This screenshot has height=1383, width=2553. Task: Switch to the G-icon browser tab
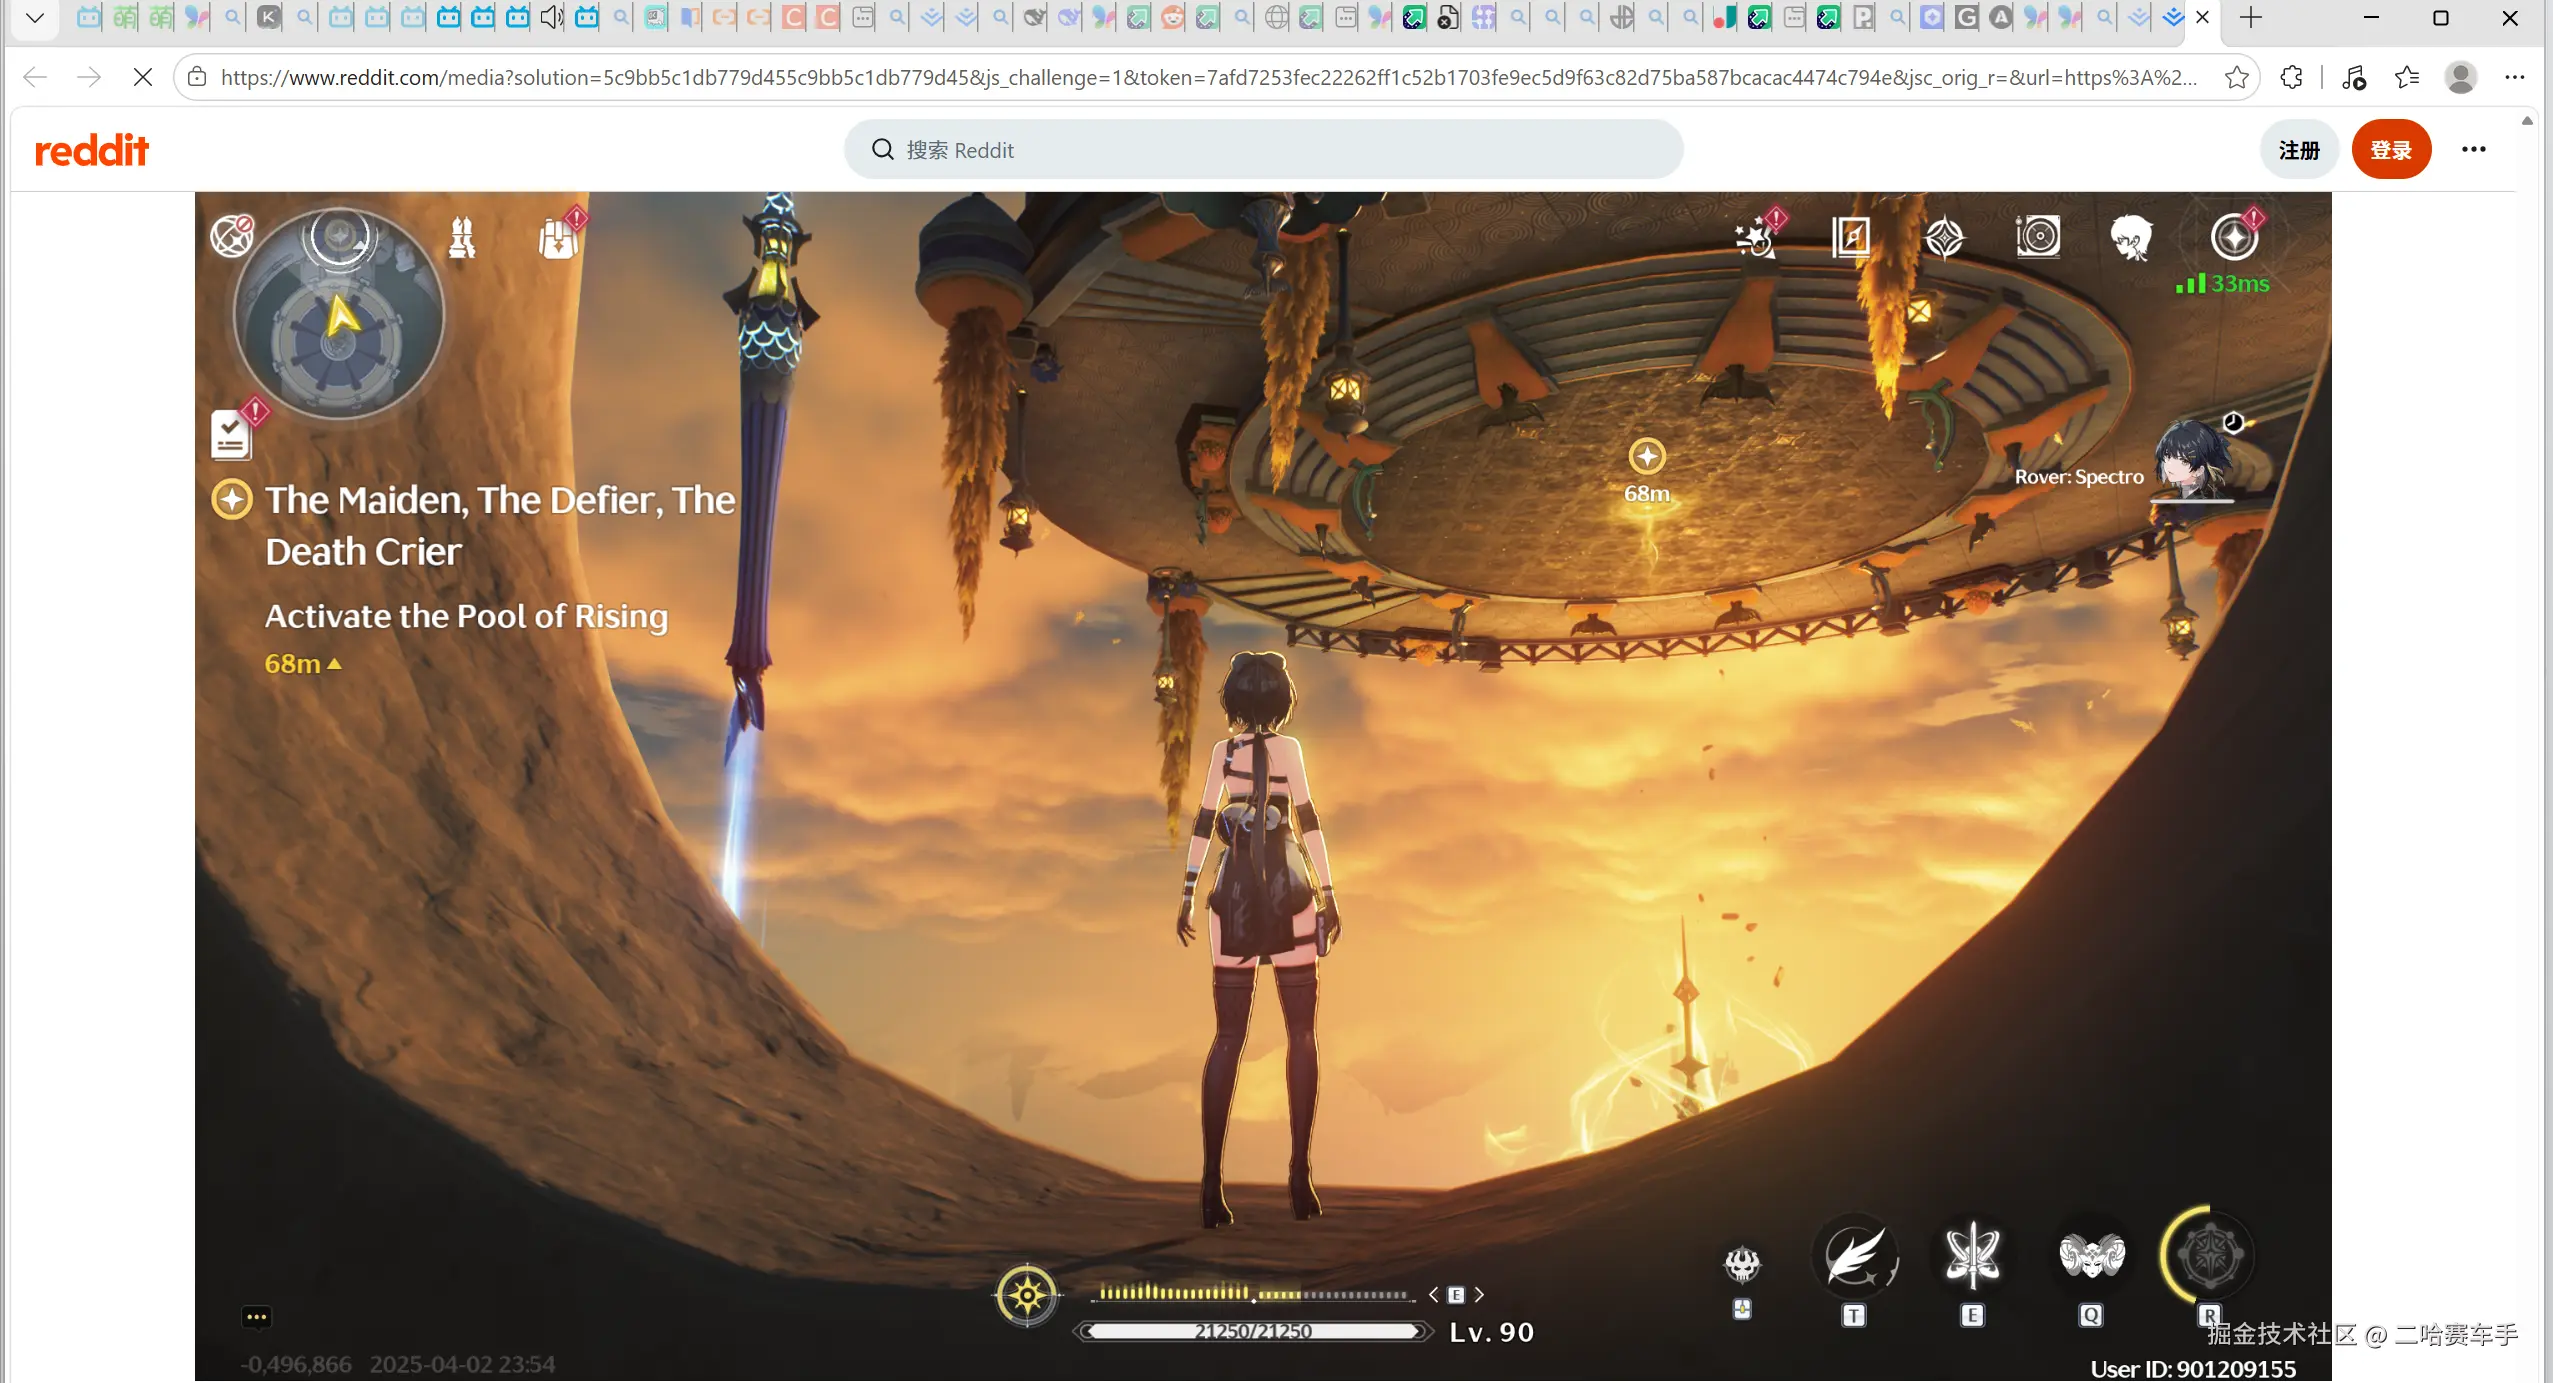point(1965,17)
